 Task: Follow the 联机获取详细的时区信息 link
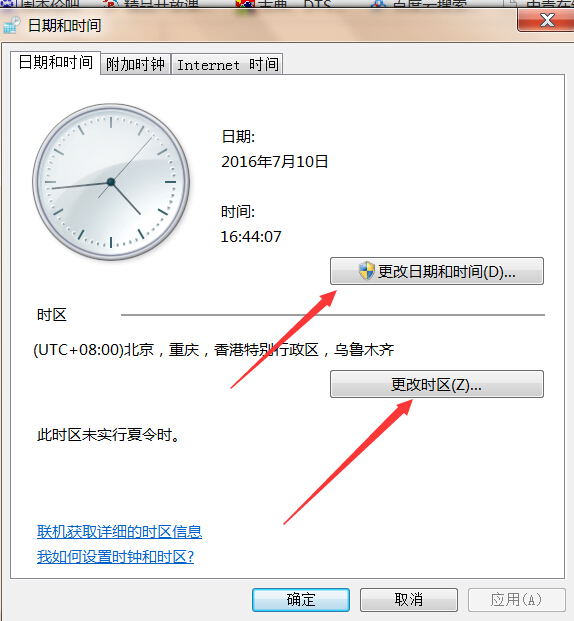click(x=120, y=531)
